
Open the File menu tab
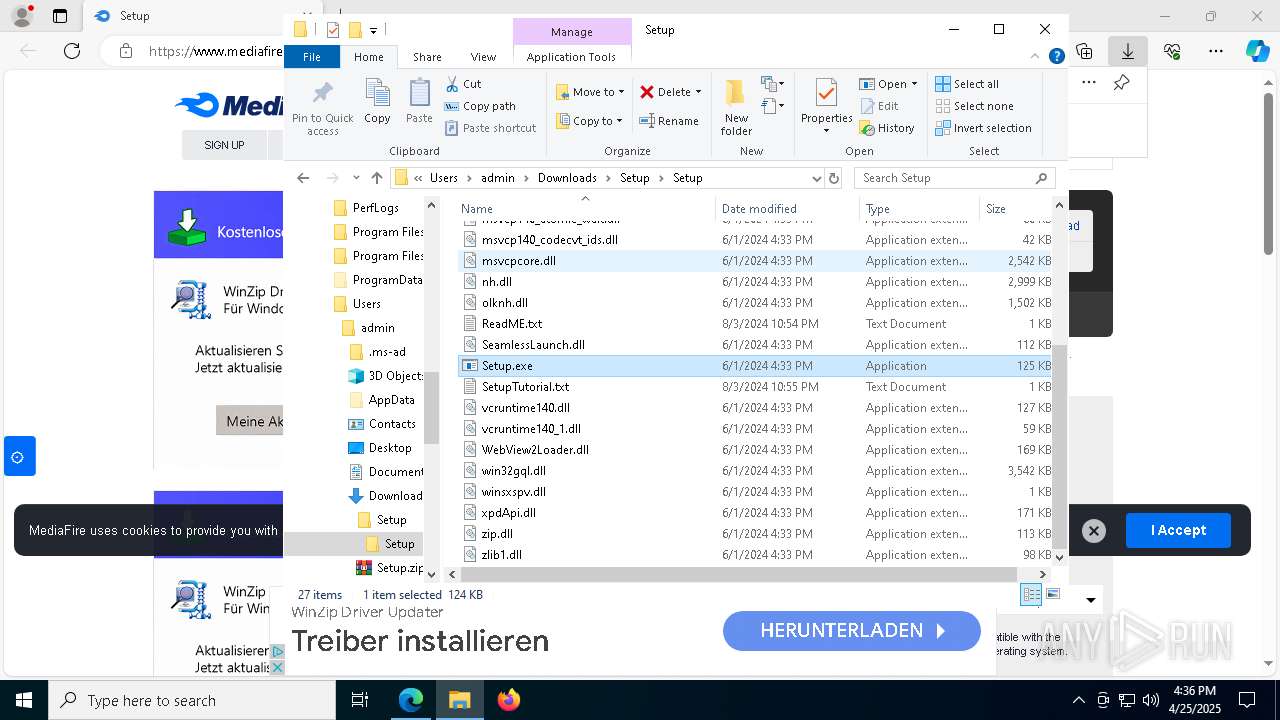click(x=312, y=57)
